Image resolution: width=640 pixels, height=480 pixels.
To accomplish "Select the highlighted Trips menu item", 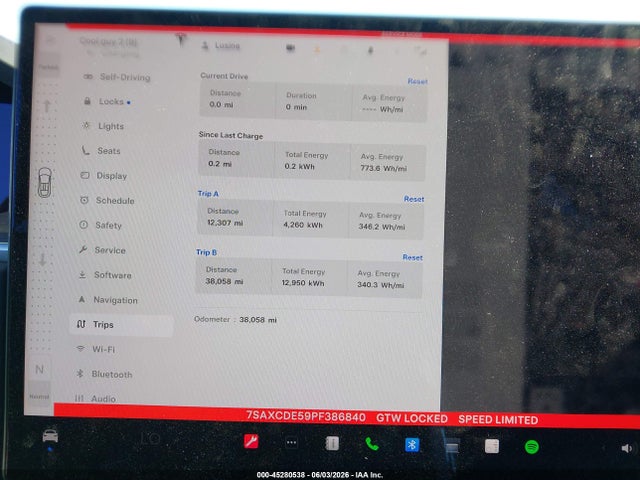I will 121,325.
